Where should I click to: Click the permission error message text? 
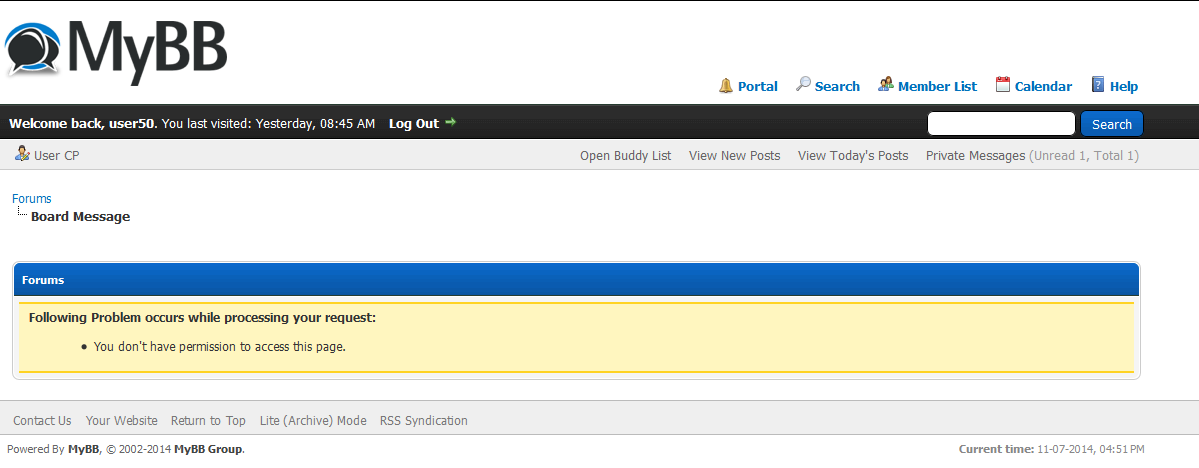(x=219, y=346)
